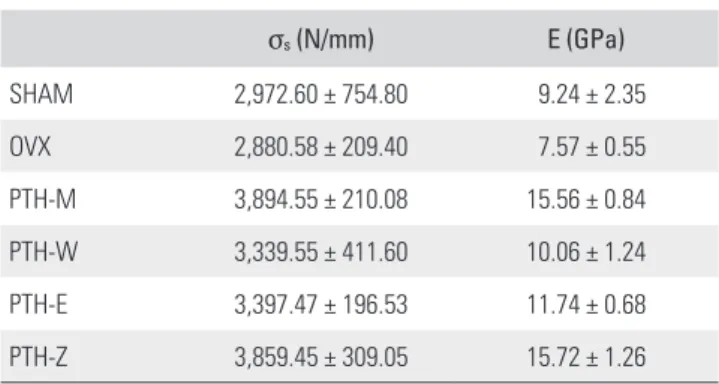
Task: Click the value 3,339.55 ± 411.60
Action: click(x=321, y=252)
